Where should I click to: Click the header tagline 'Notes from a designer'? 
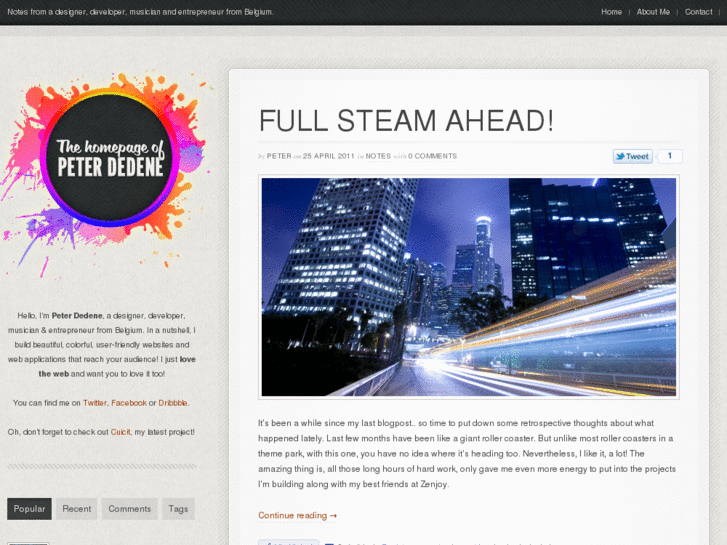tap(140, 12)
